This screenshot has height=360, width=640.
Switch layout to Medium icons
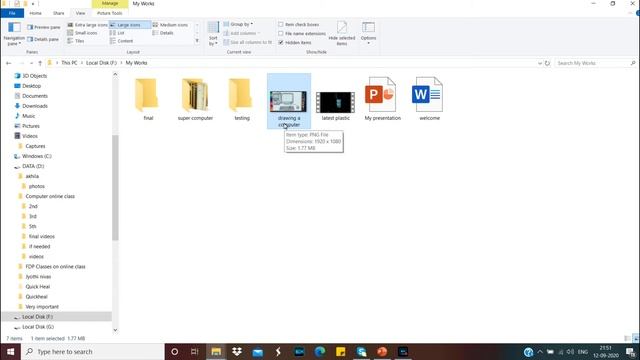pos(171,25)
